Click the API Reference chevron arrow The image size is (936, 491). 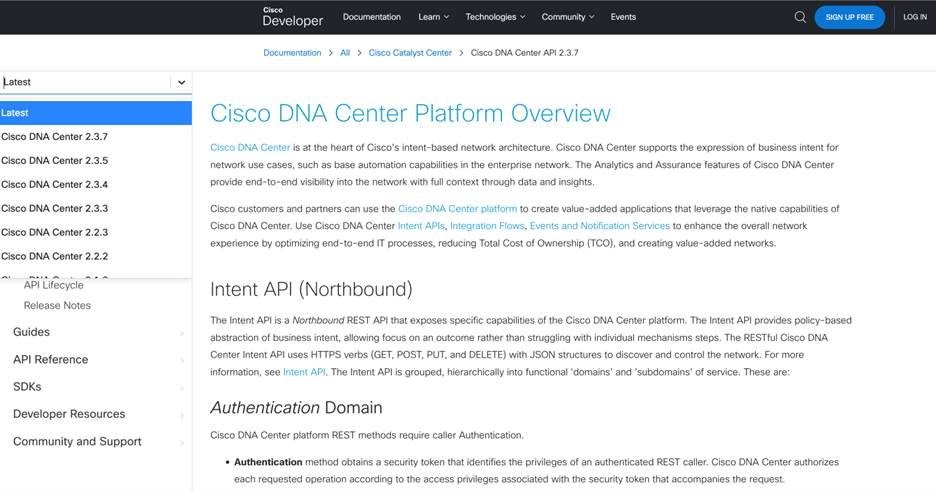182,361
